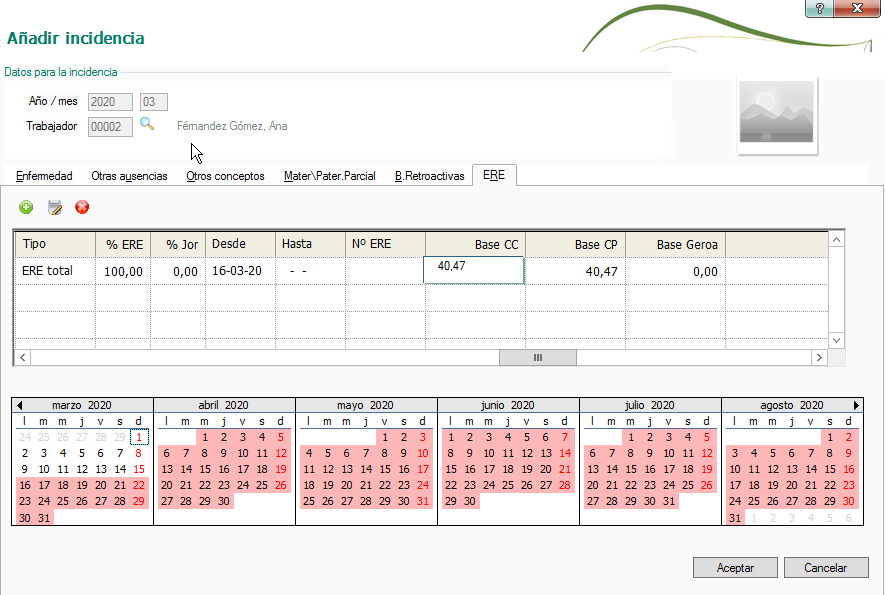Click the horizontal scrollbar thumb
885x595 pixels.
(537, 357)
